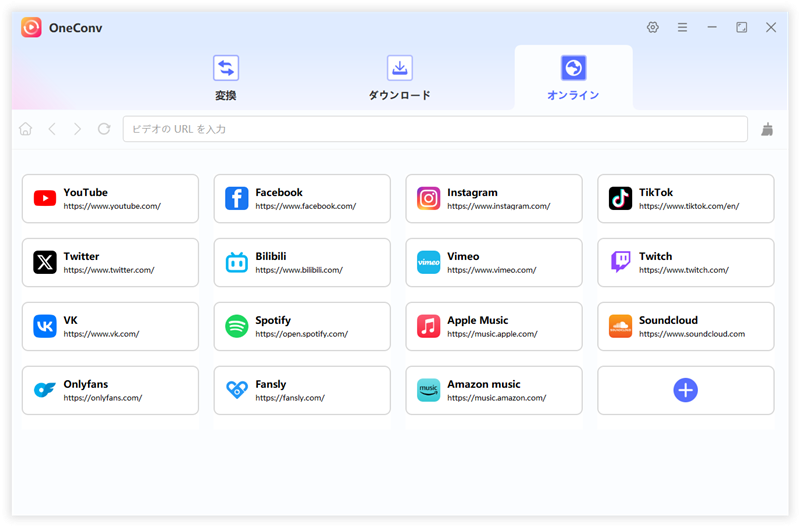
Task: Add a new site with plus button
Action: click(686, 390)
